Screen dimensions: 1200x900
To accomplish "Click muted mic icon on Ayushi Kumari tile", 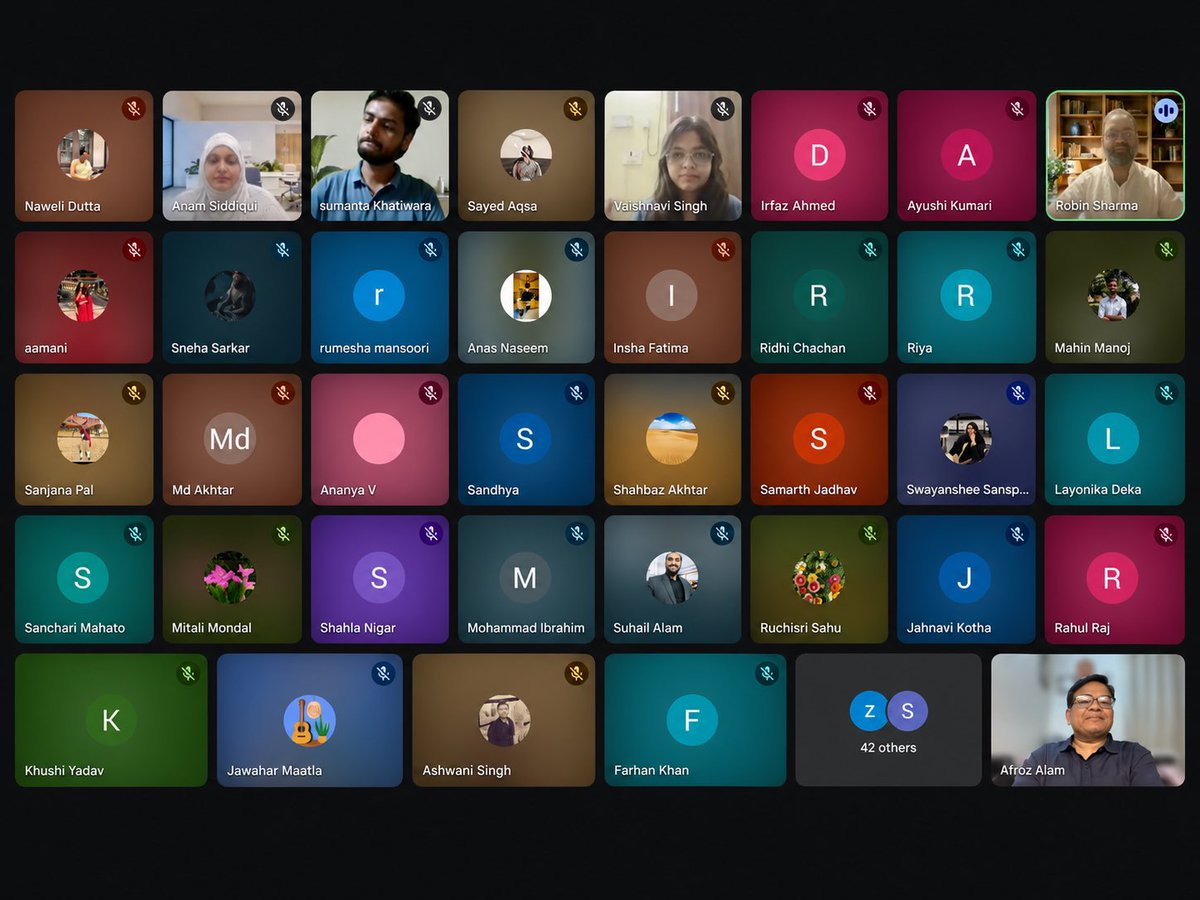I will click(x=1018, y=108).
